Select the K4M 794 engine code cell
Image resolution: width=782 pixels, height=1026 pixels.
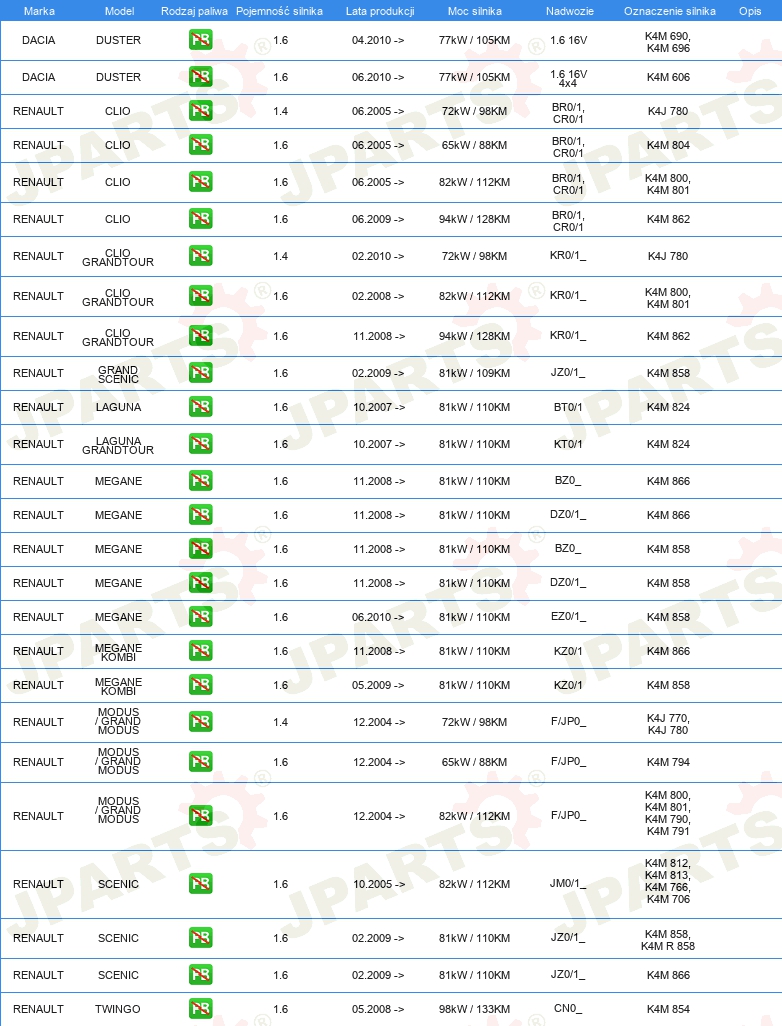click(668, 762)
